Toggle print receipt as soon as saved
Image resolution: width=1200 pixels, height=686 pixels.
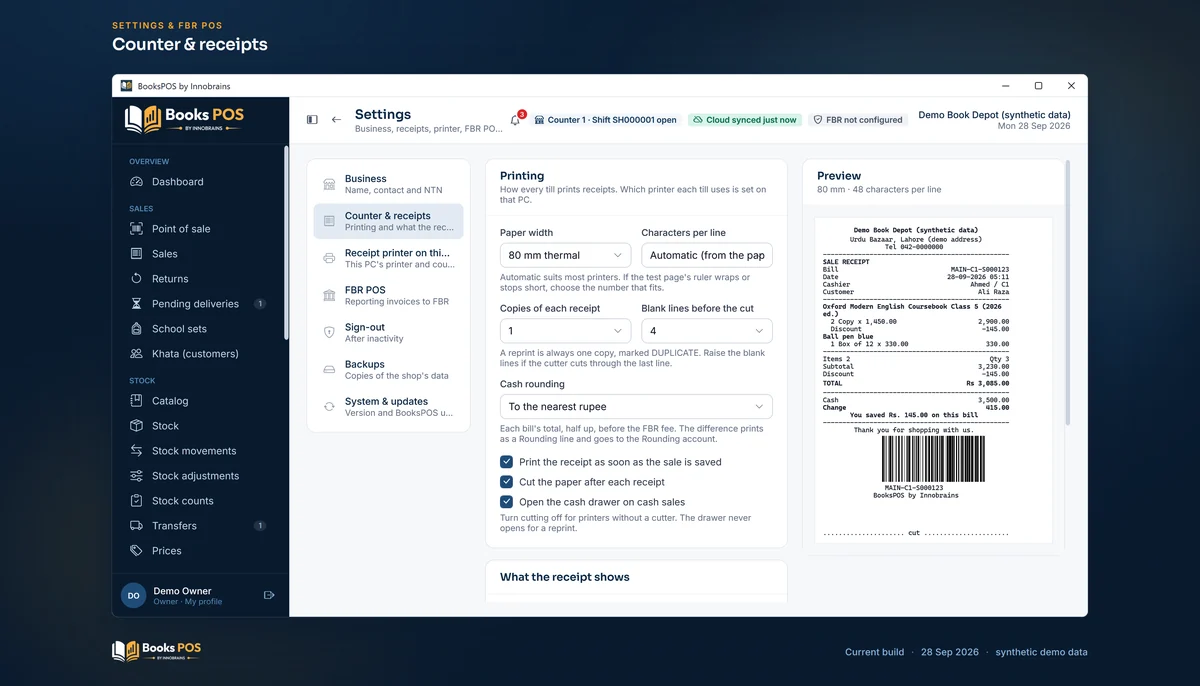tap(507, 462)
